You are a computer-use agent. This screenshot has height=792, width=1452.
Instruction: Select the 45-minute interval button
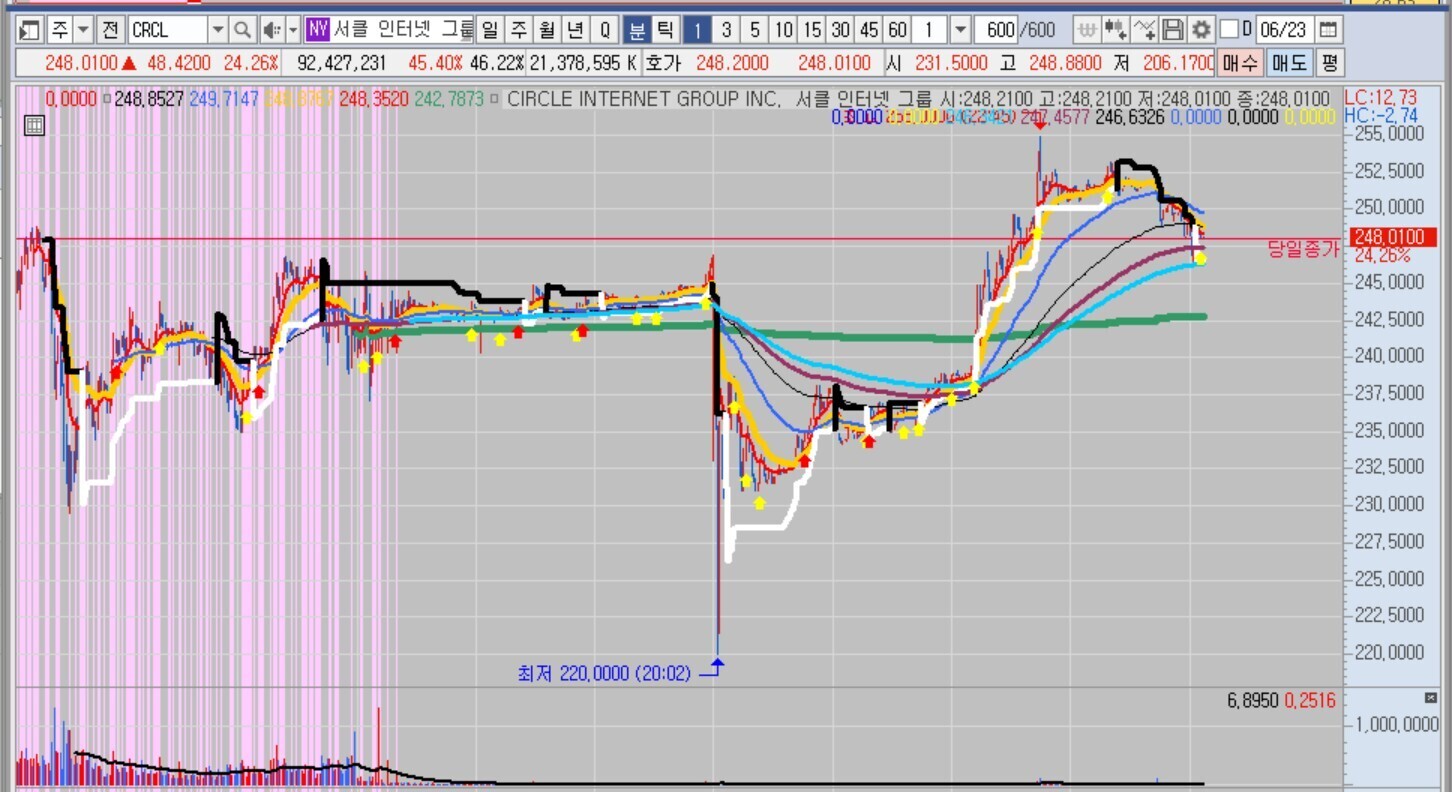pyautogui.click(x=869, y=29)
